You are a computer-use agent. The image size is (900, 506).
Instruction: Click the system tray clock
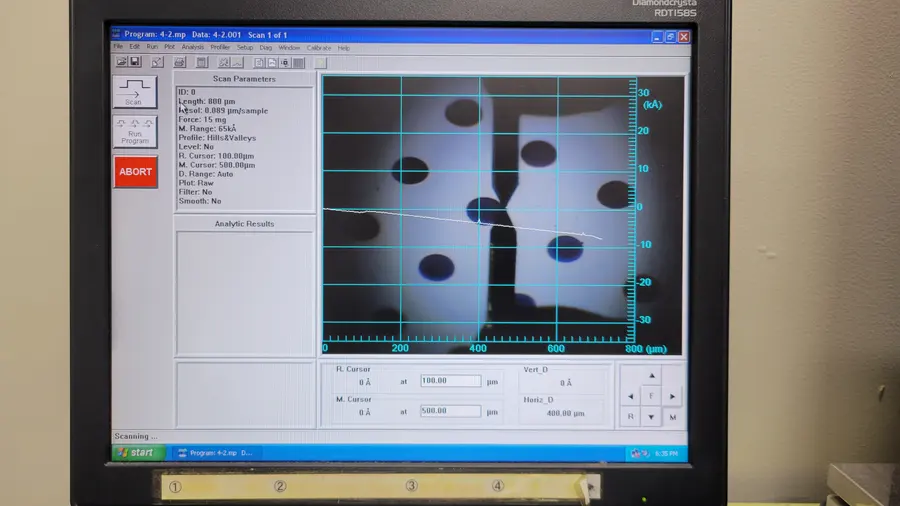666,453
